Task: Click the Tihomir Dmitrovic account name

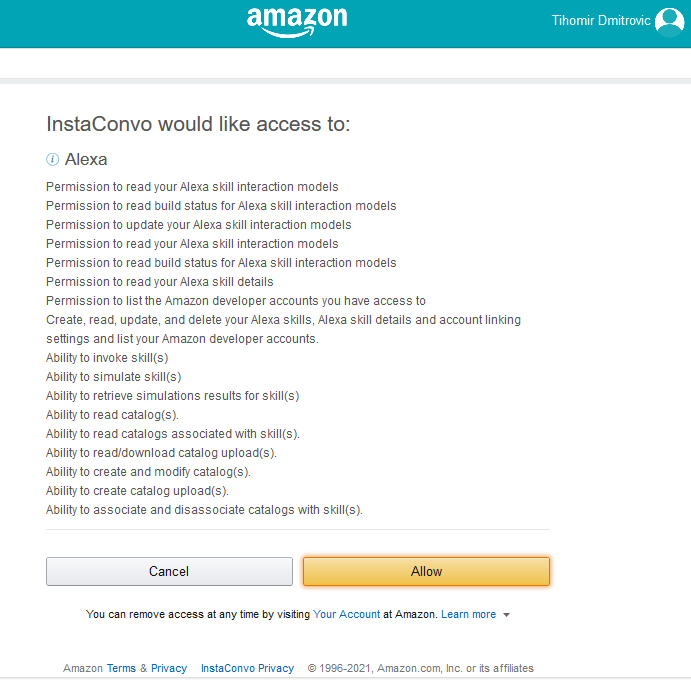Action: coord(601,20)
